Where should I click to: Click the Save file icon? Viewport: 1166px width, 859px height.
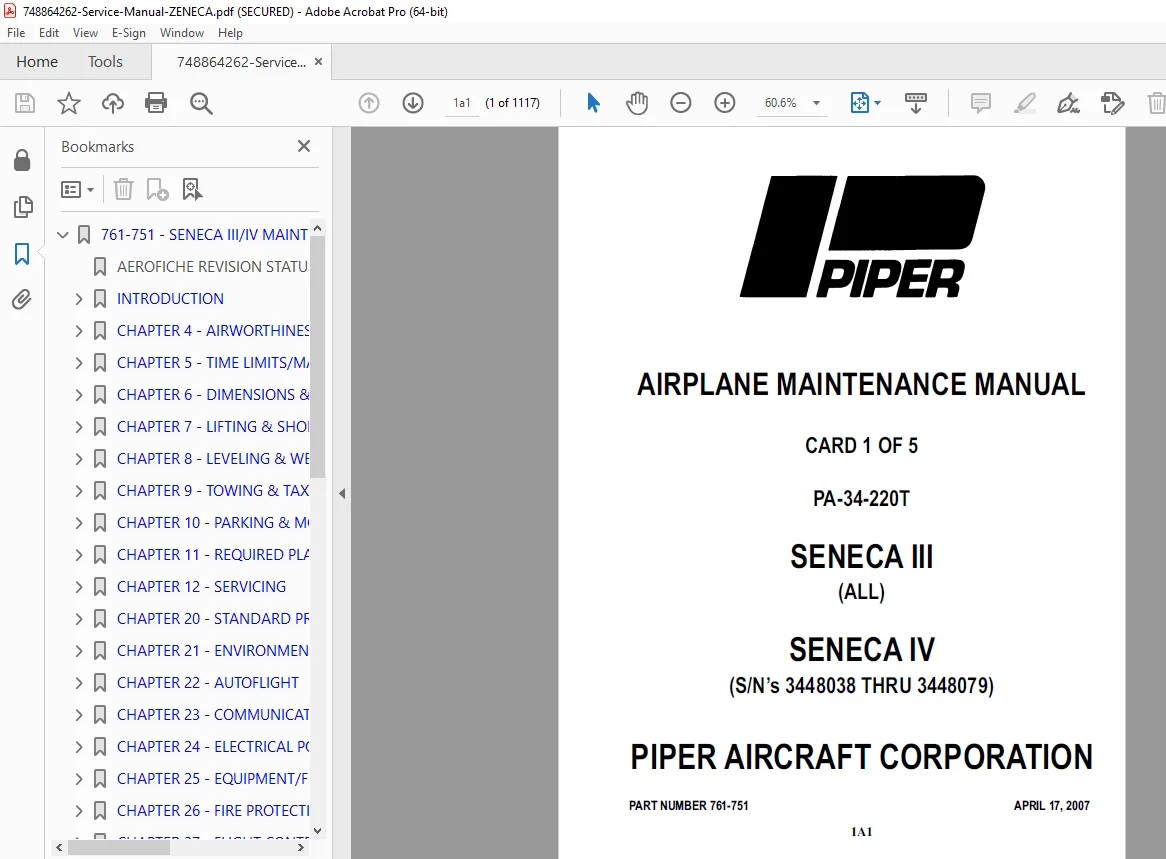[25, 103]
